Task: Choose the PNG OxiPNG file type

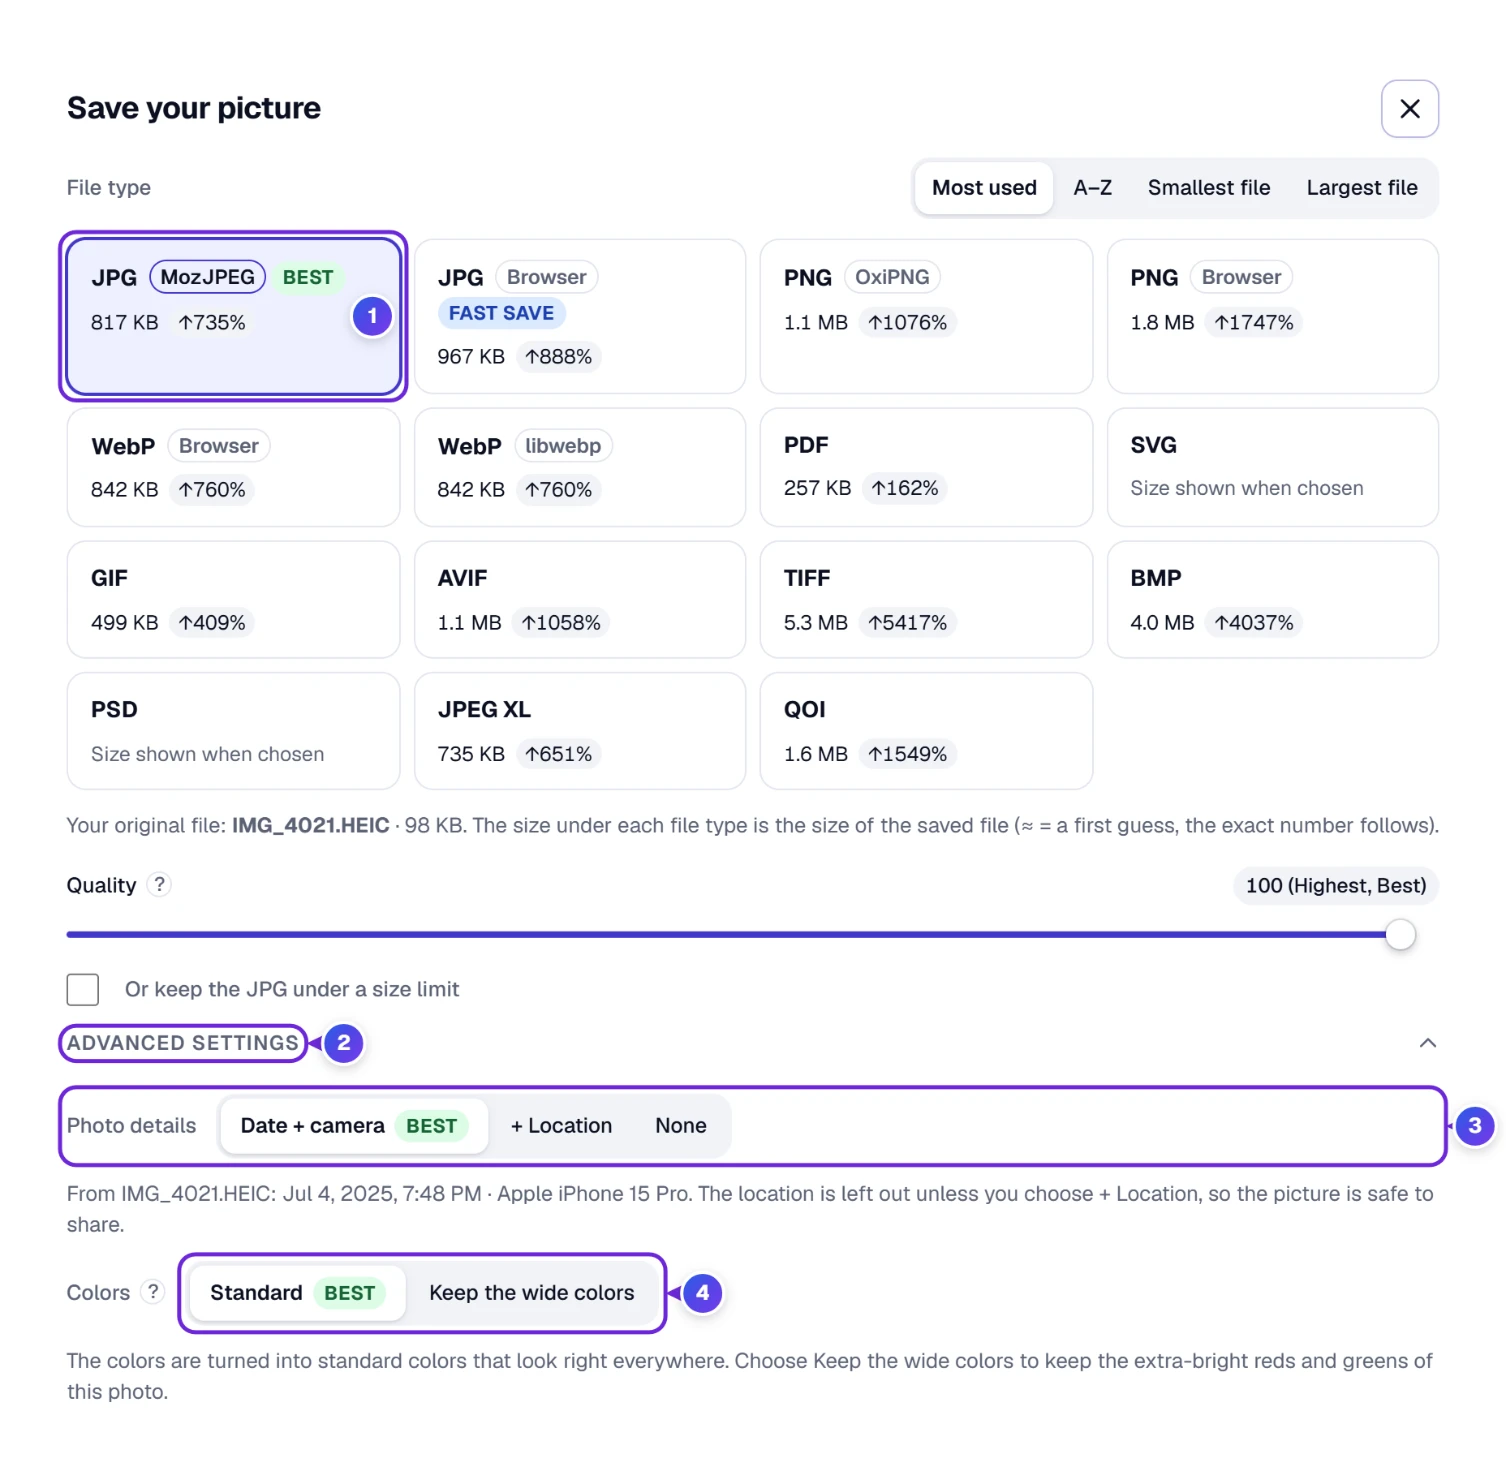Action: (926, 316)
